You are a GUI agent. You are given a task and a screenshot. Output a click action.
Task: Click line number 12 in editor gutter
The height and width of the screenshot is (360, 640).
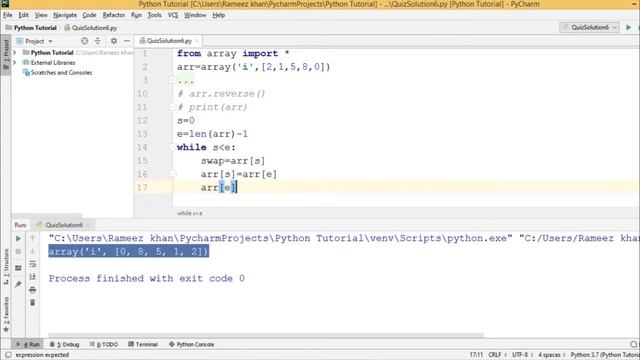pos(142,121)
